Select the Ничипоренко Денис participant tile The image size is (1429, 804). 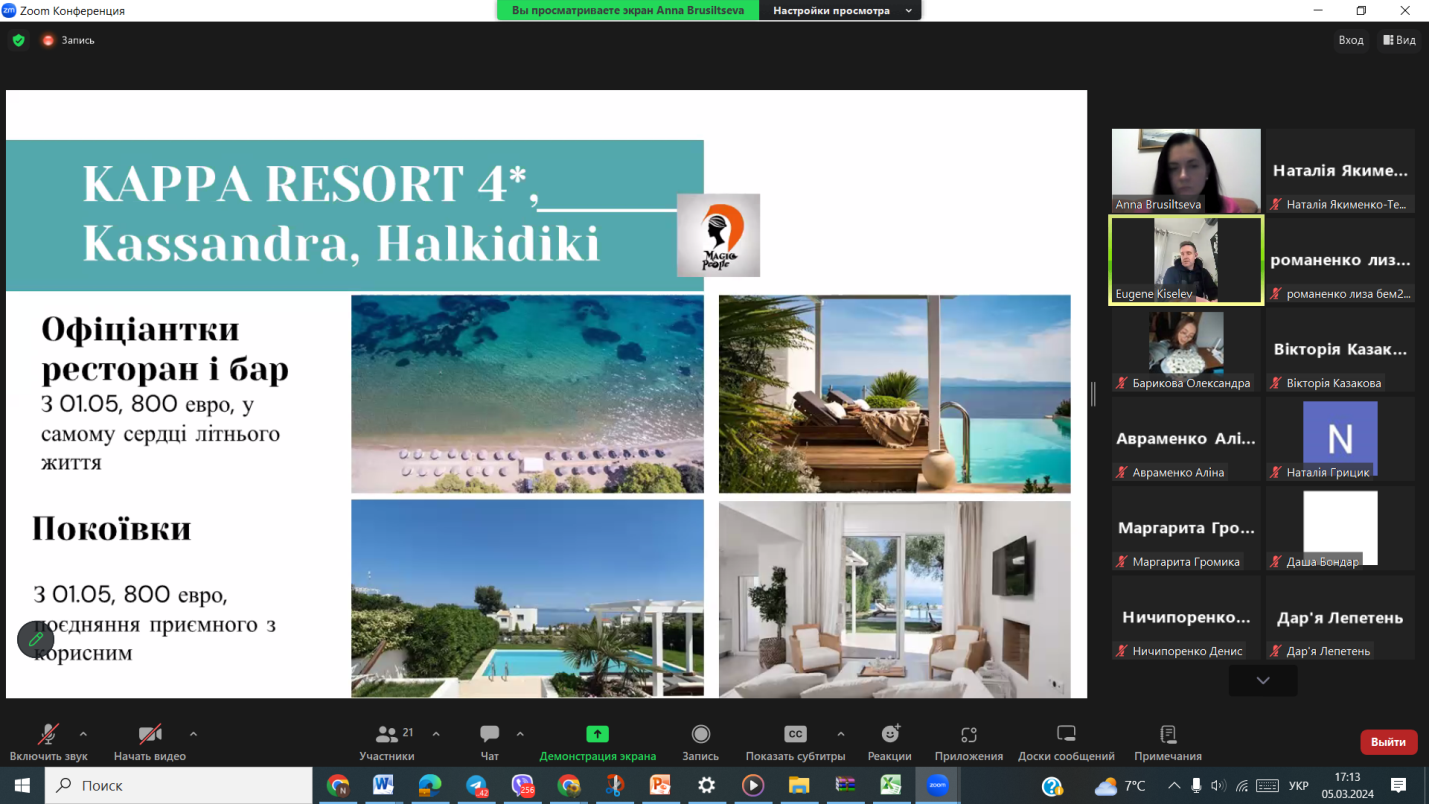click(1186, 617)
